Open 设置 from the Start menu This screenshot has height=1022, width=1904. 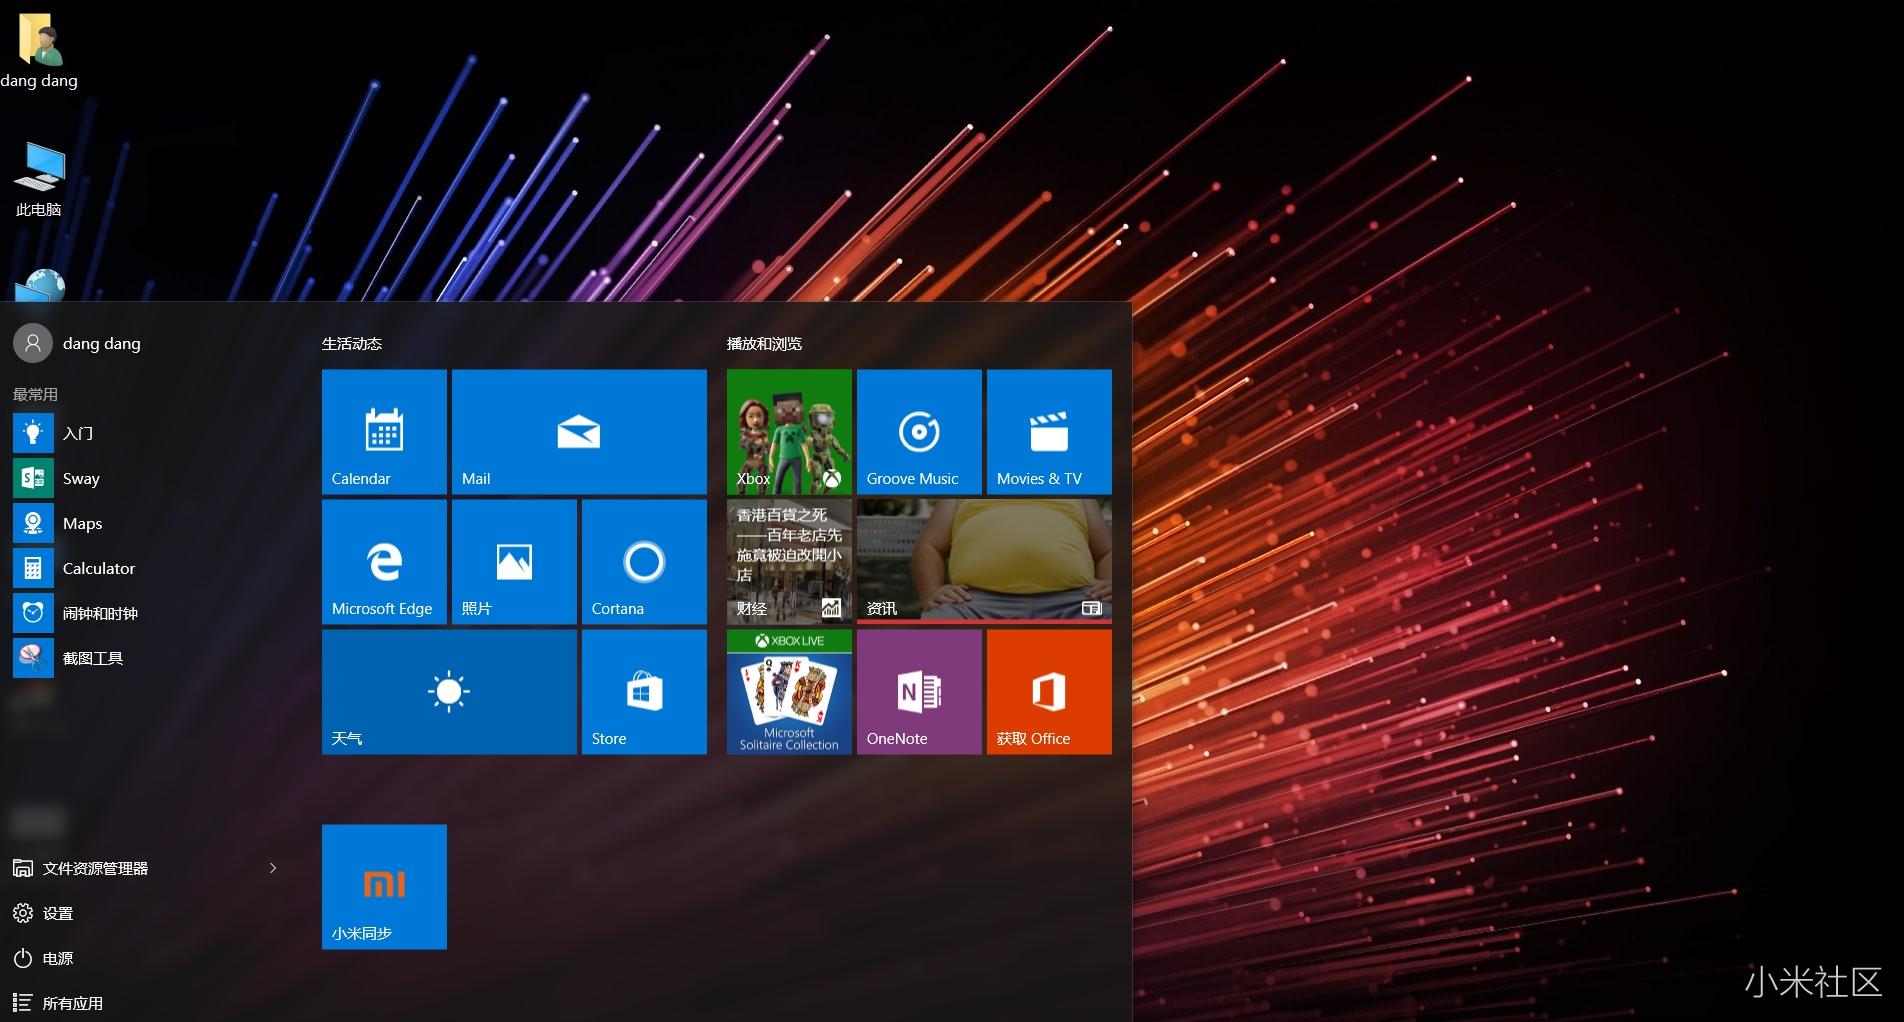click(57, 913)
